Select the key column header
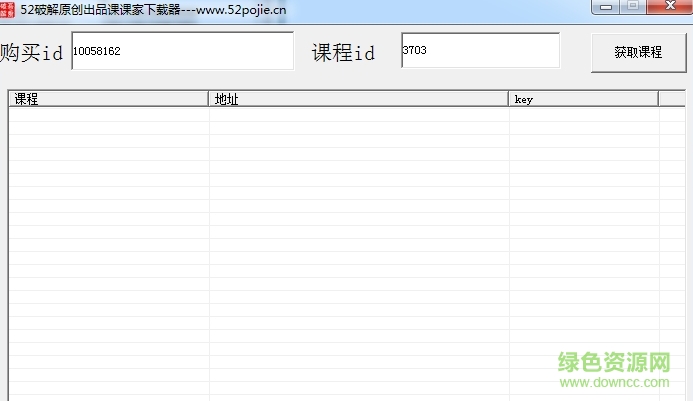 tap(583, 99)
